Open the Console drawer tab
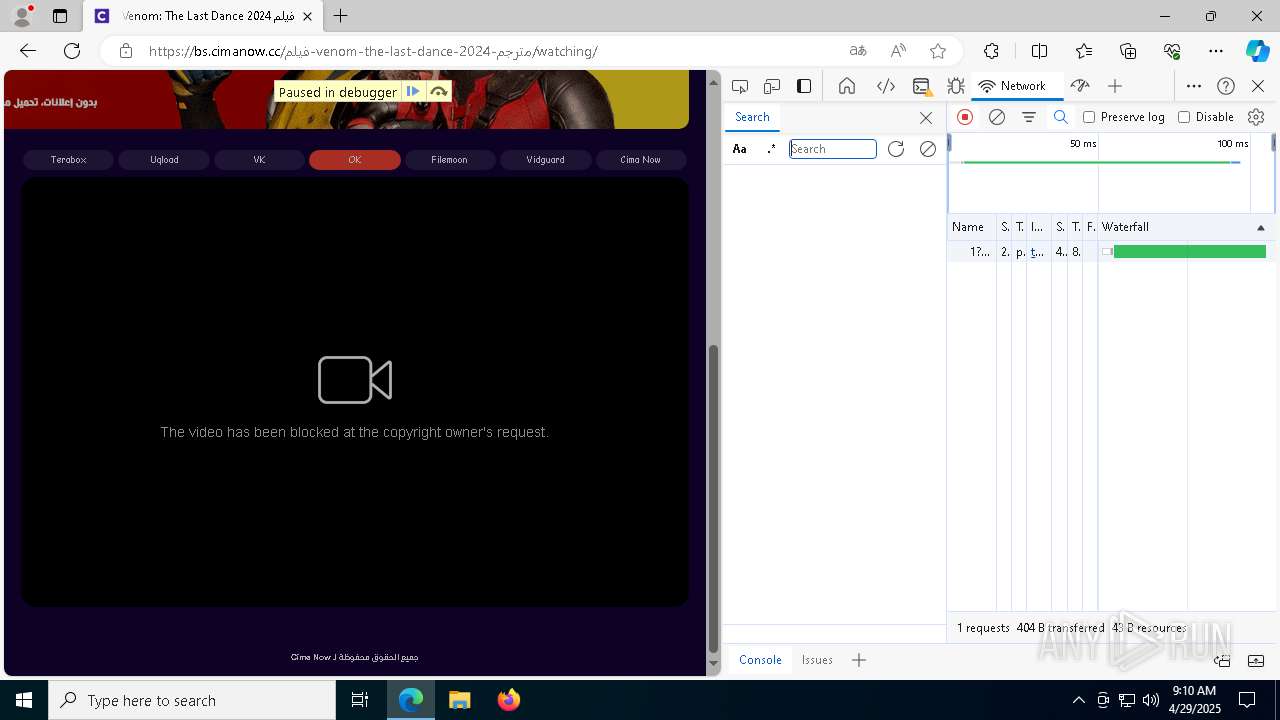Image resolution: width=1280 pixels, height=720 pixels. 760,660
